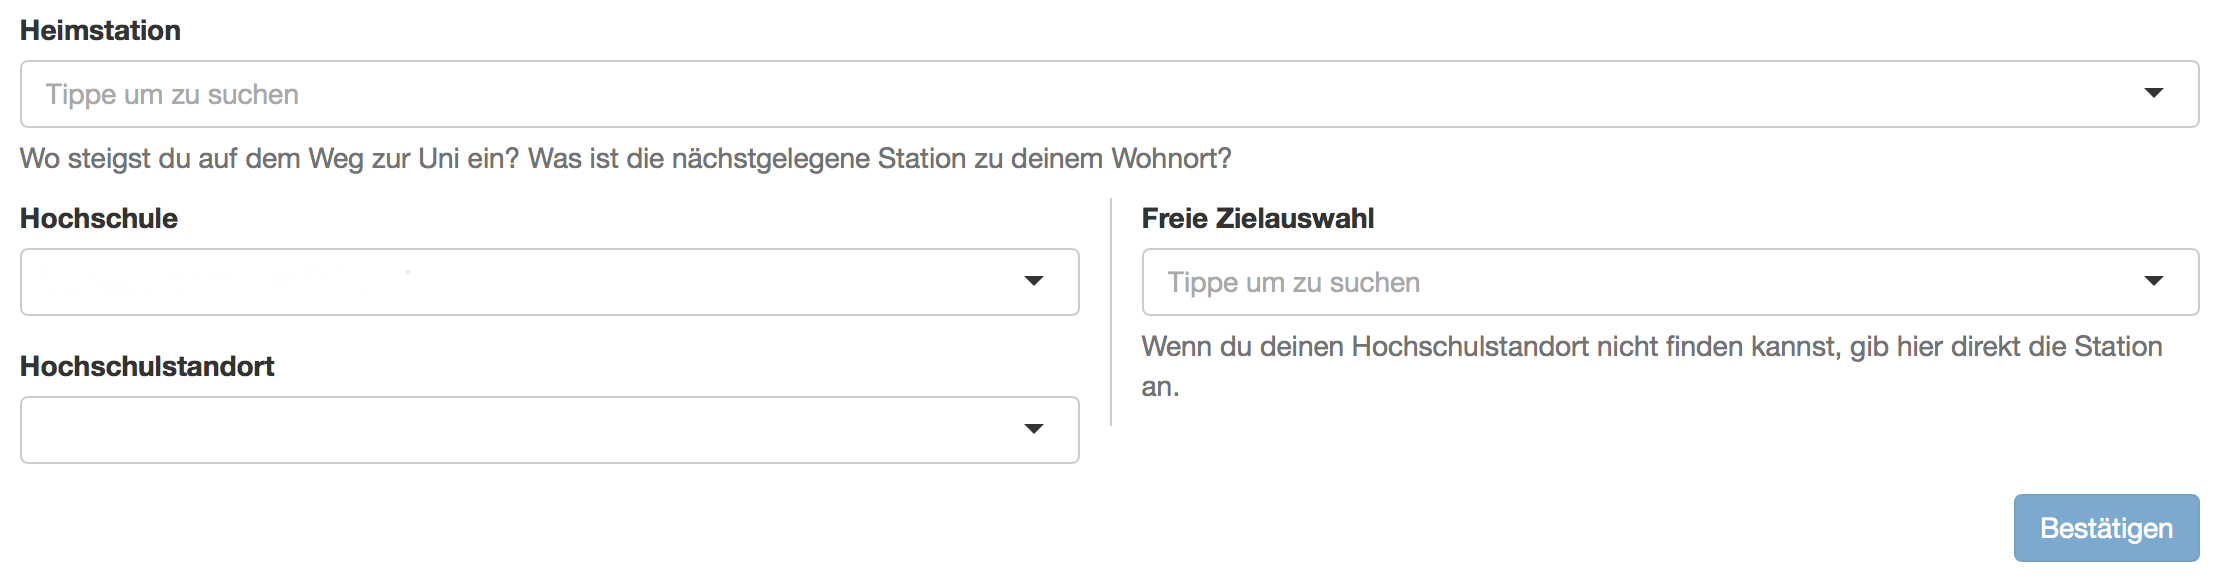
Task: Expand the Hochschule select box
Action: point(550,282)
